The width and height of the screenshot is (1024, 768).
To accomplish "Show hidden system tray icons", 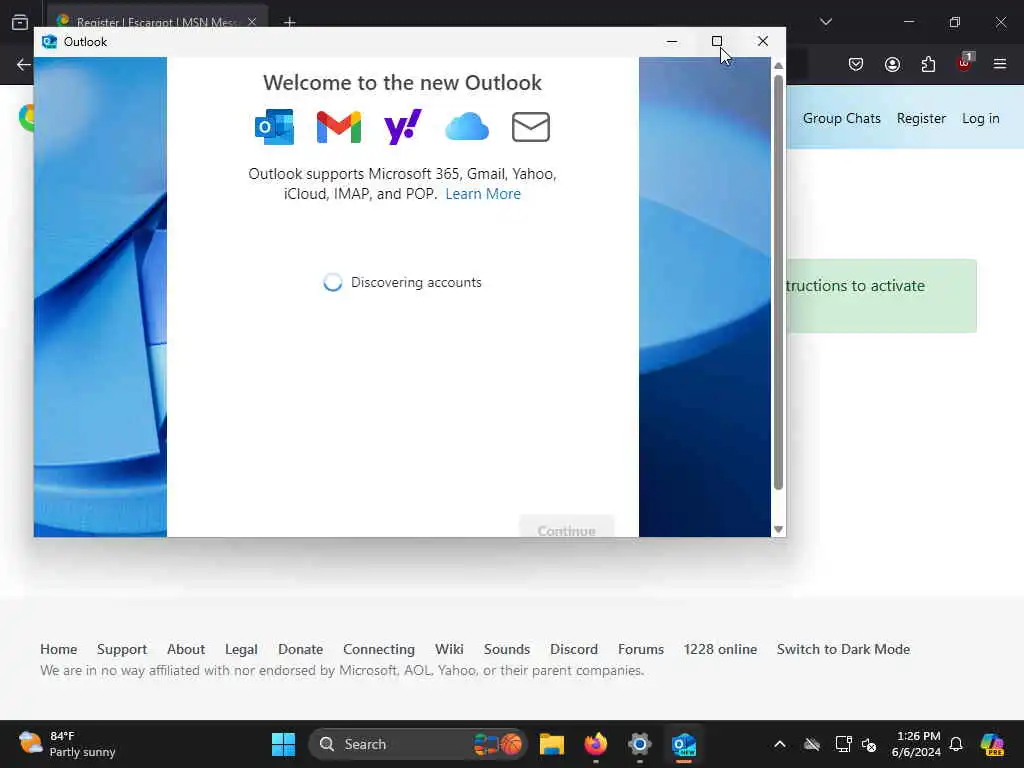I will pos(780,744).
